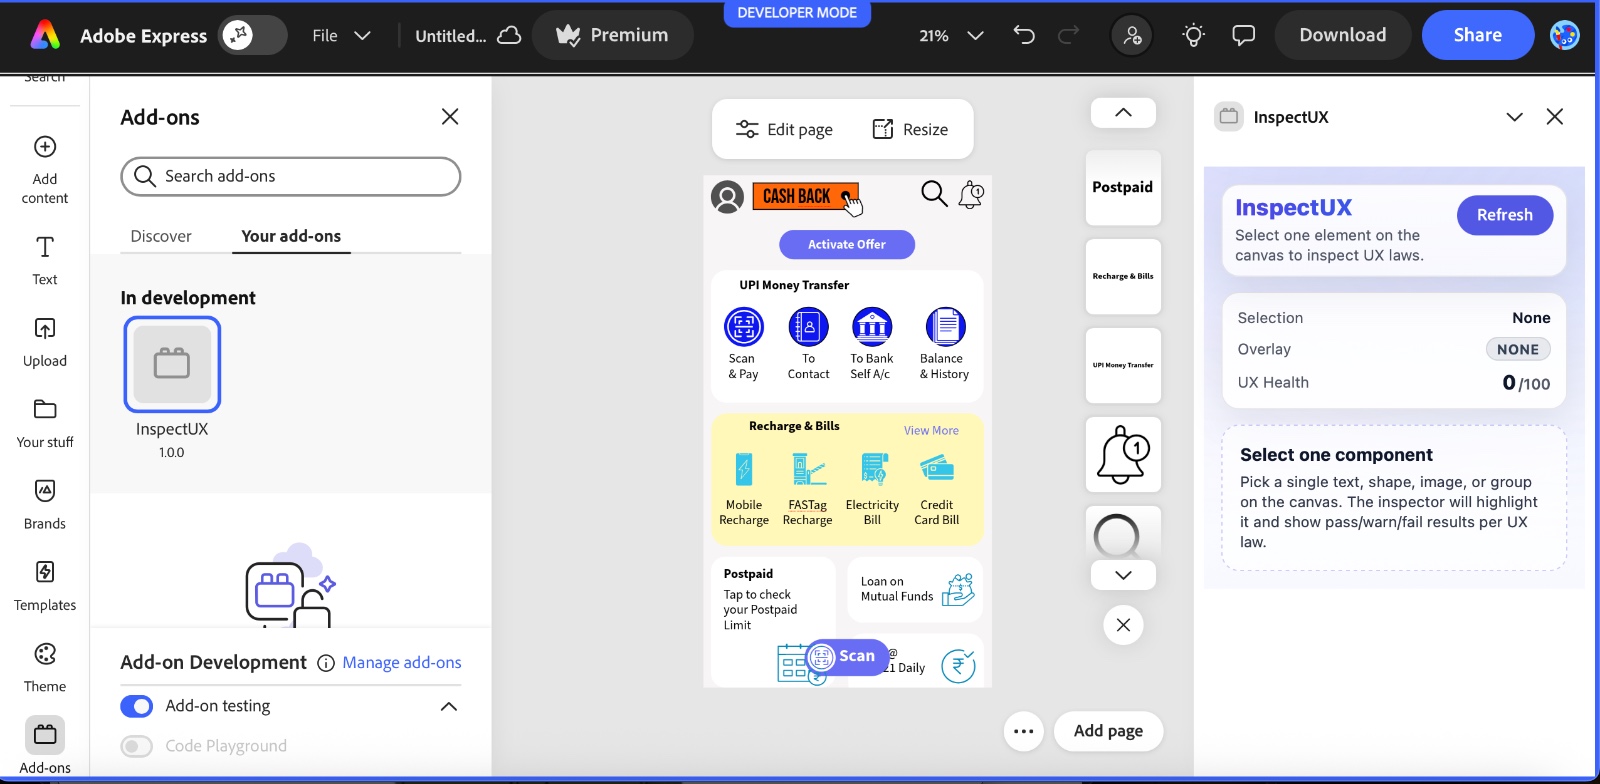1600x784 pixels.
Task: Click the Adobe Express logo
Action: (45, 35)
